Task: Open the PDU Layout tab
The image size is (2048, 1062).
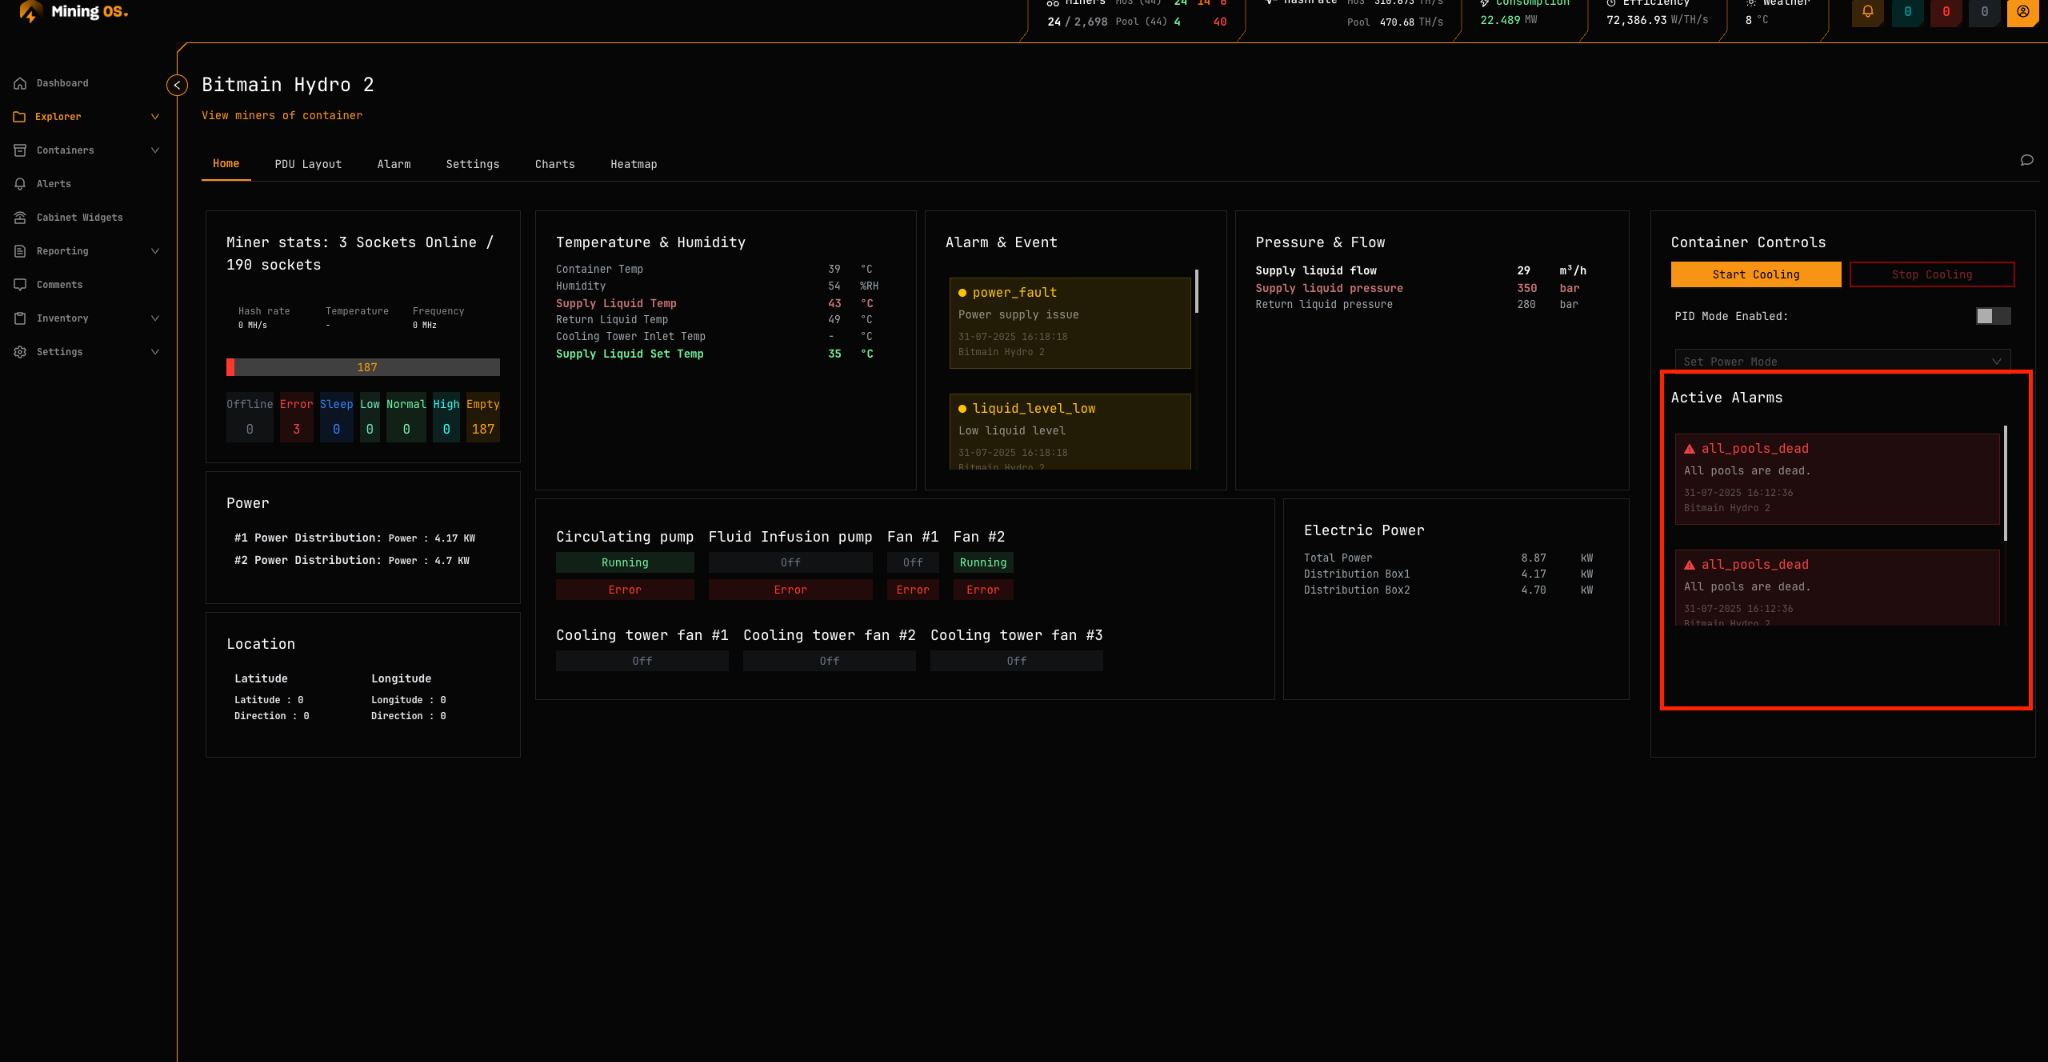Action: coord(308,163)
